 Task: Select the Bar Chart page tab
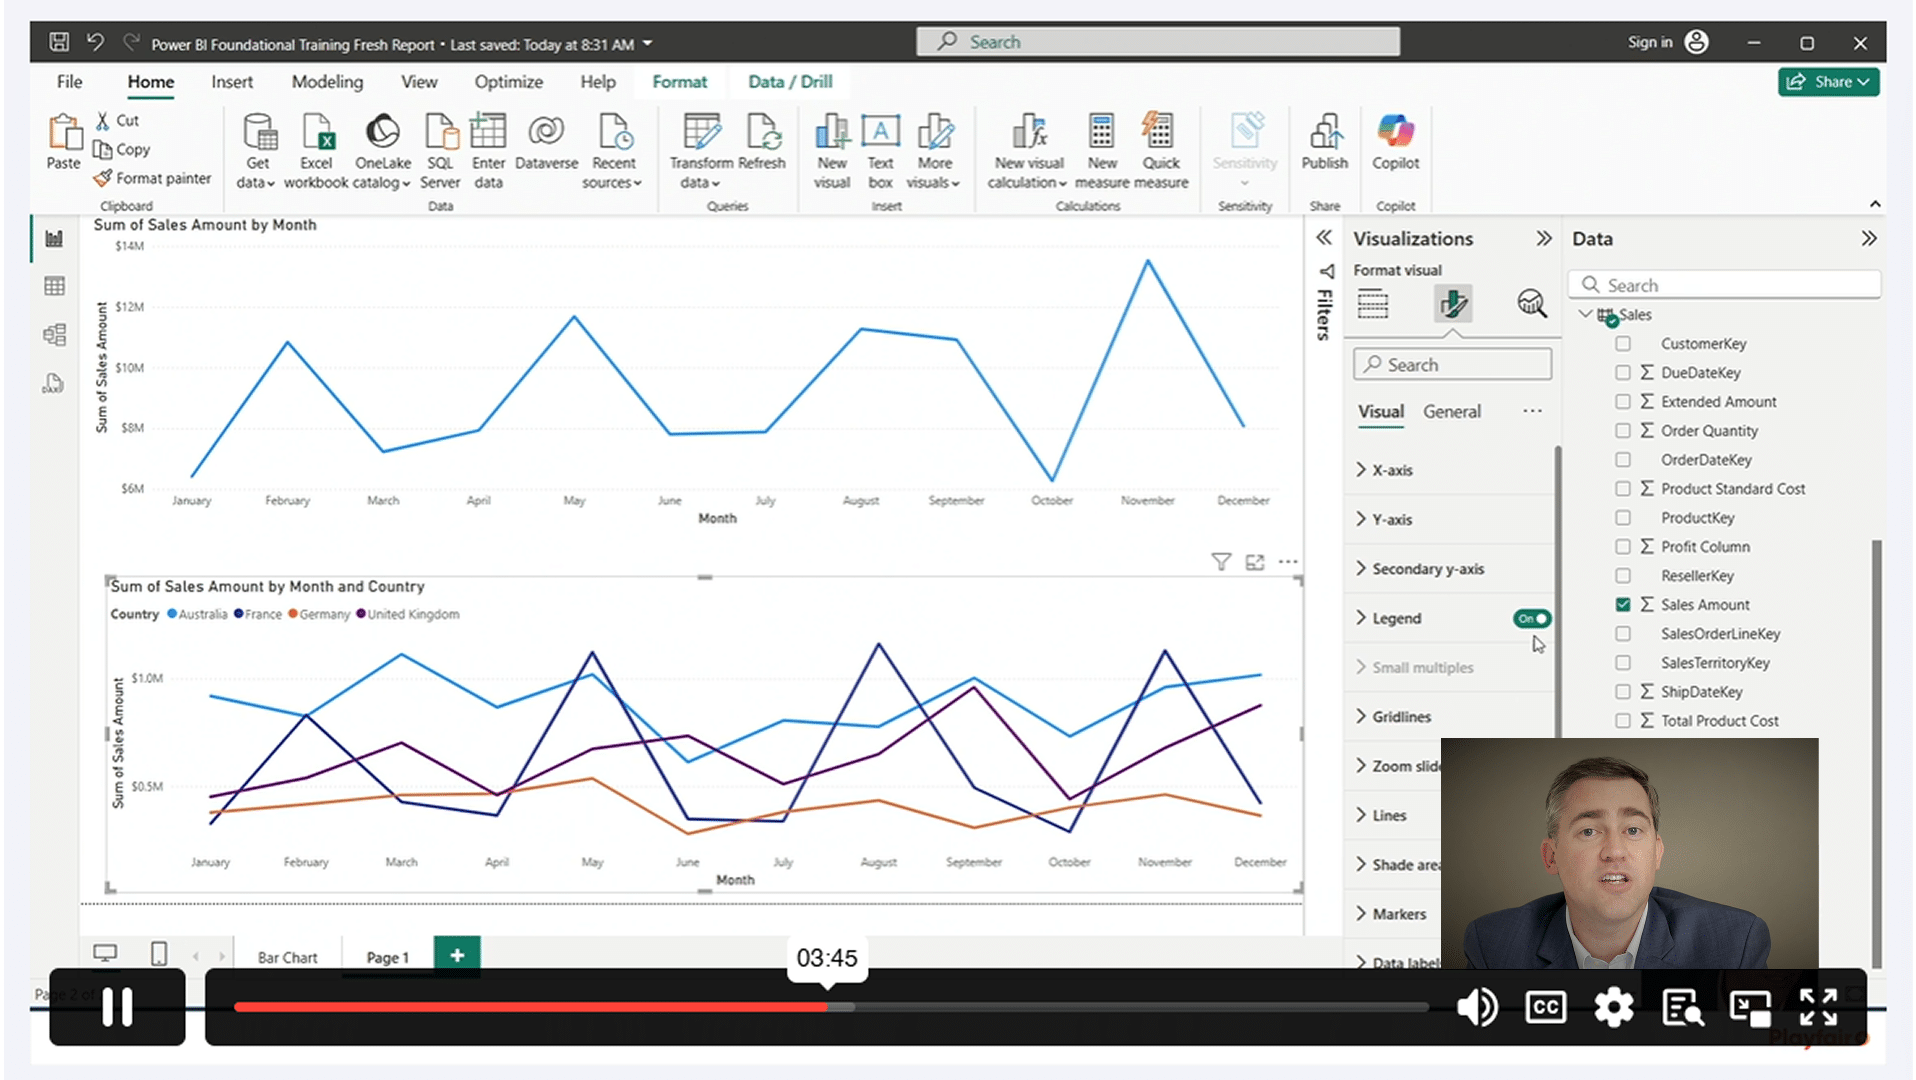coord(287,957)
